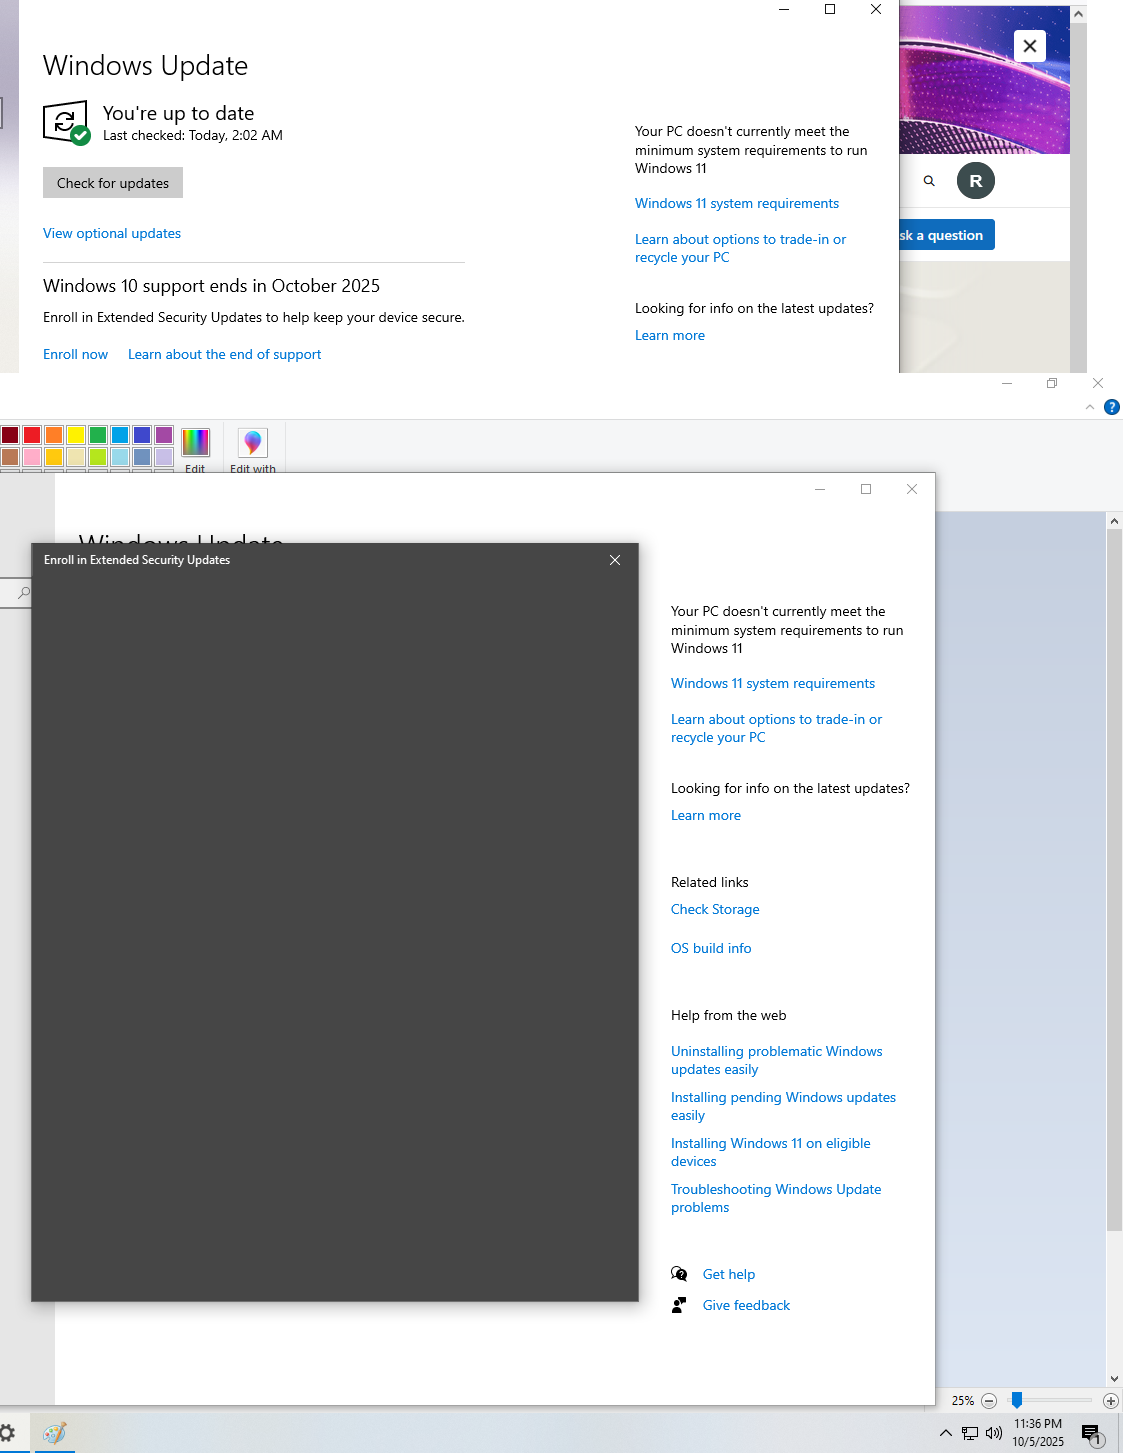Open the R profile avatar in browser
Screen dimensions: 1129x1455
[x=975, y=181]
